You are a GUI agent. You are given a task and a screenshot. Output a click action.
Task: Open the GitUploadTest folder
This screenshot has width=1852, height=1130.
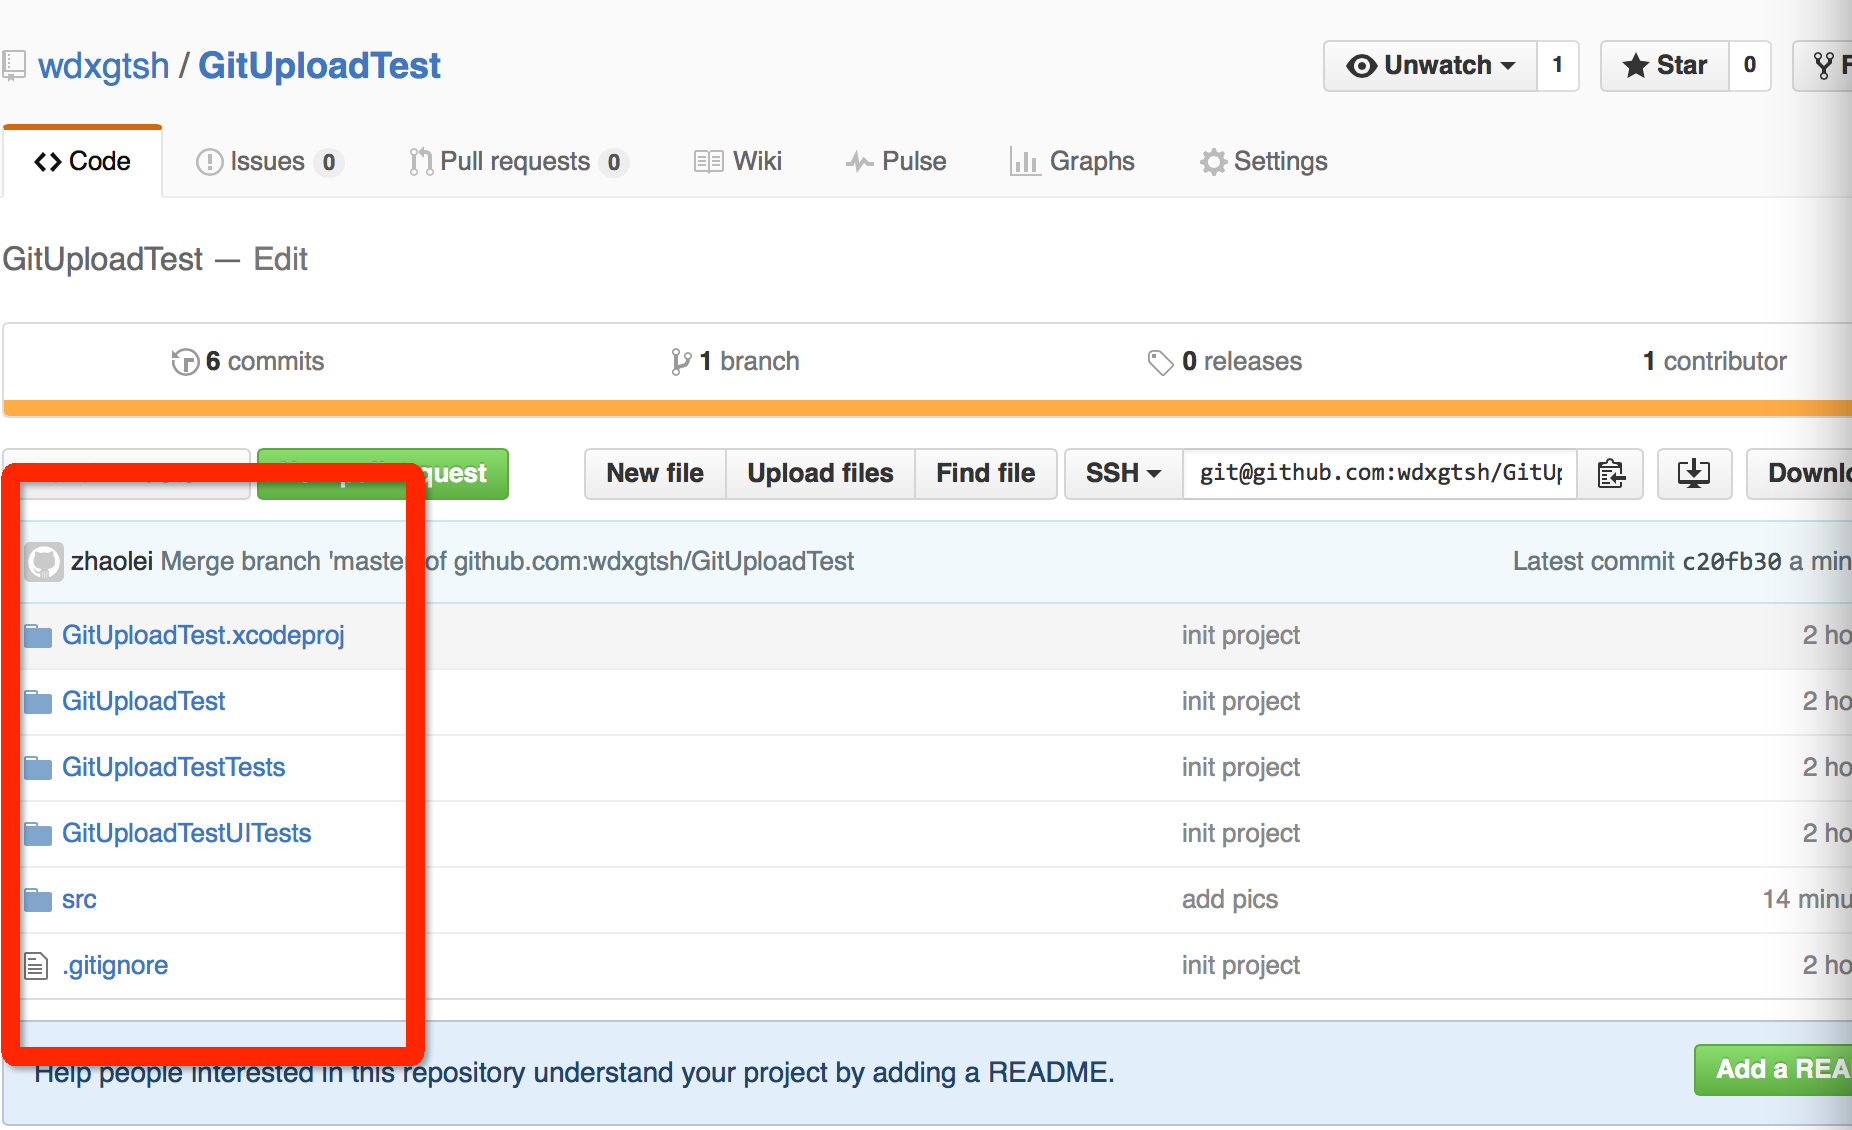143,702
